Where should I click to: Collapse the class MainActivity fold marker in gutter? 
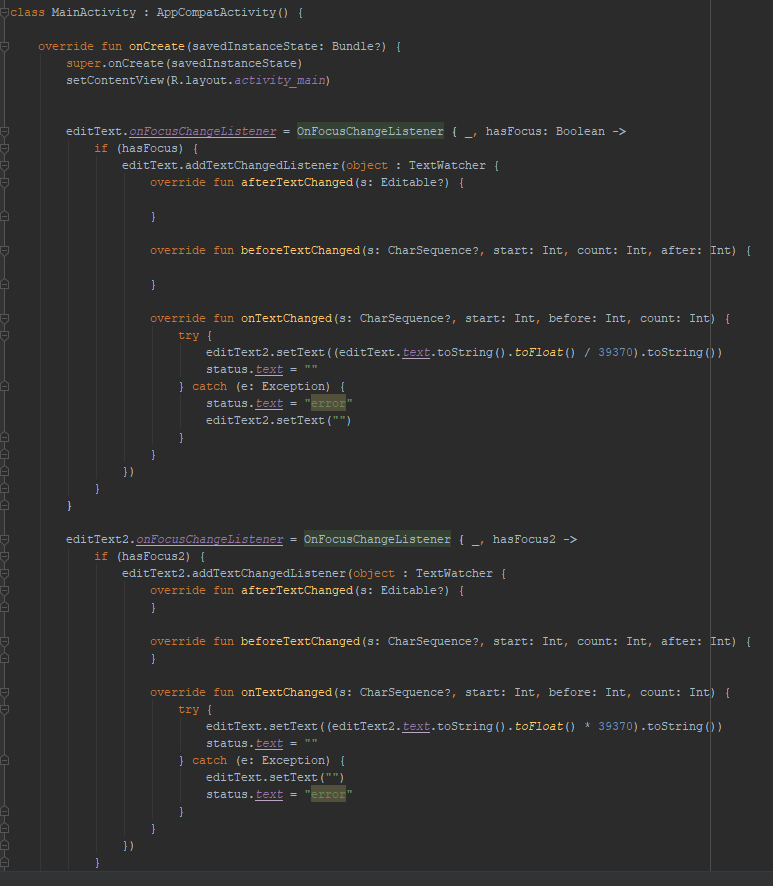pos(4,12)
